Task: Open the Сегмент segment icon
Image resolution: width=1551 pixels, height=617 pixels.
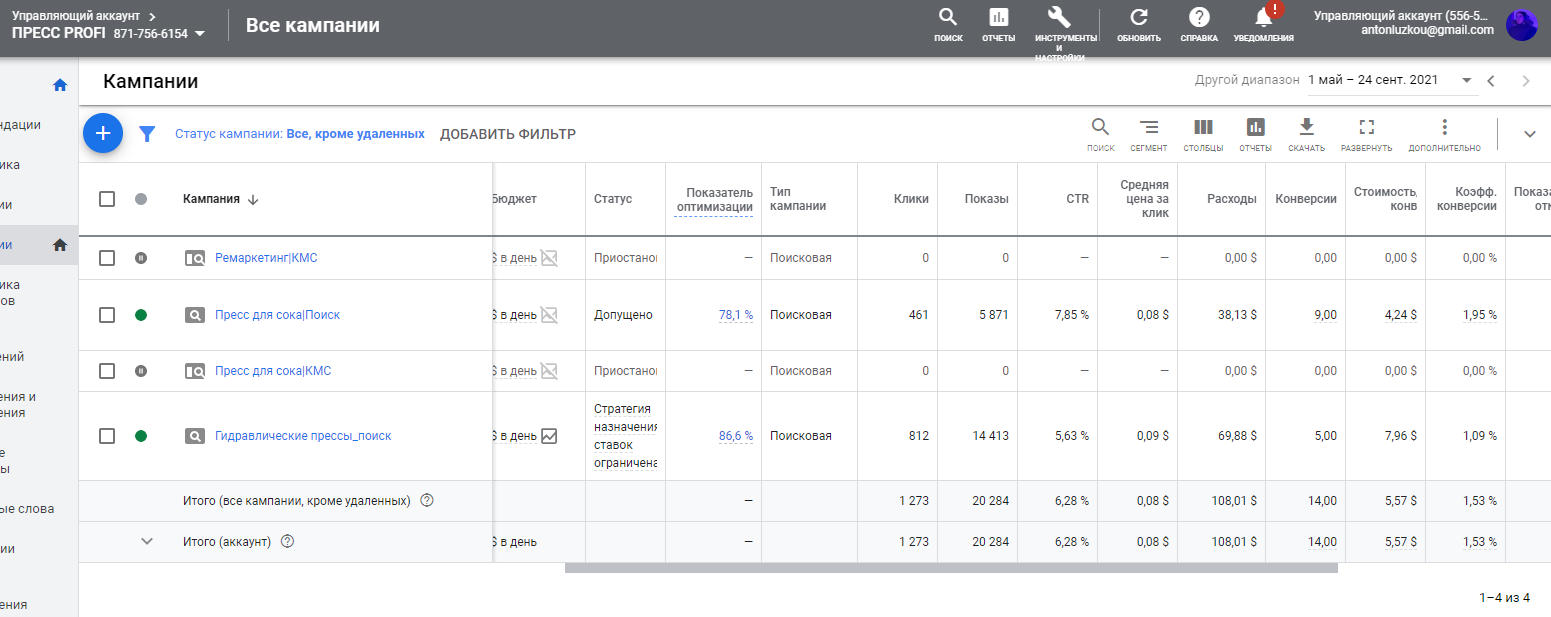Action: [x=1149, y=128]
